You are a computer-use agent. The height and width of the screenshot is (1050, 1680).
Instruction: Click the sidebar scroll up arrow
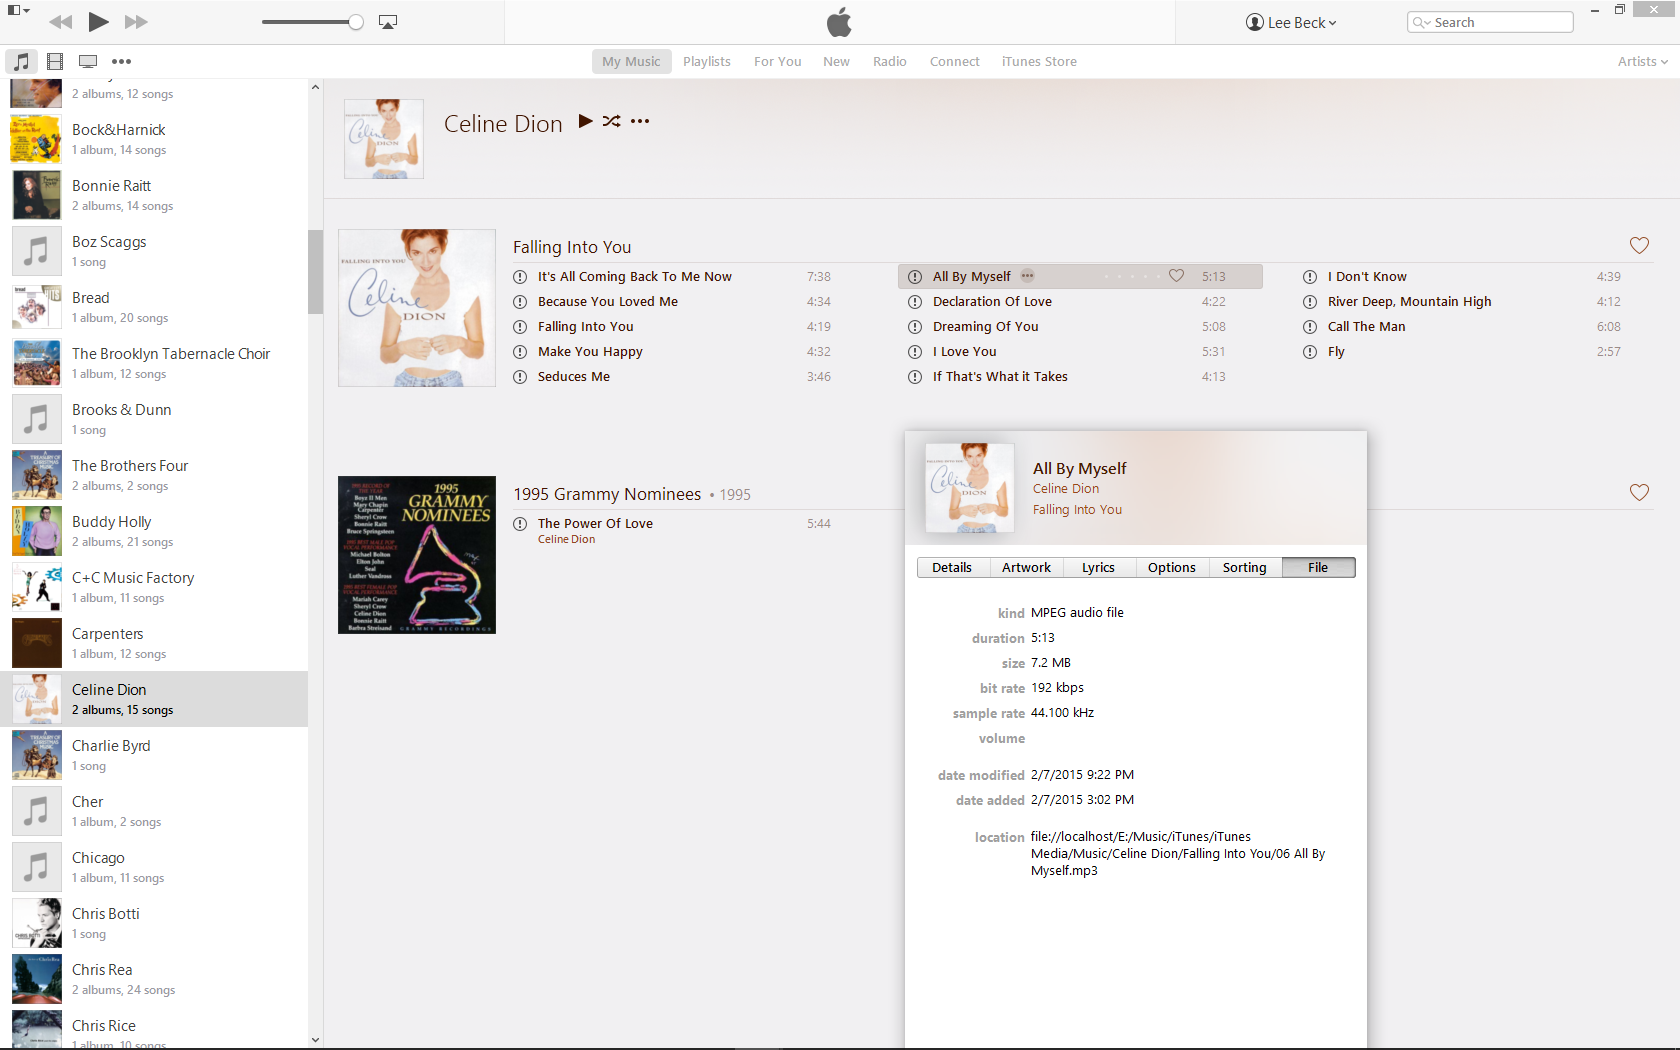coord(315,87)
